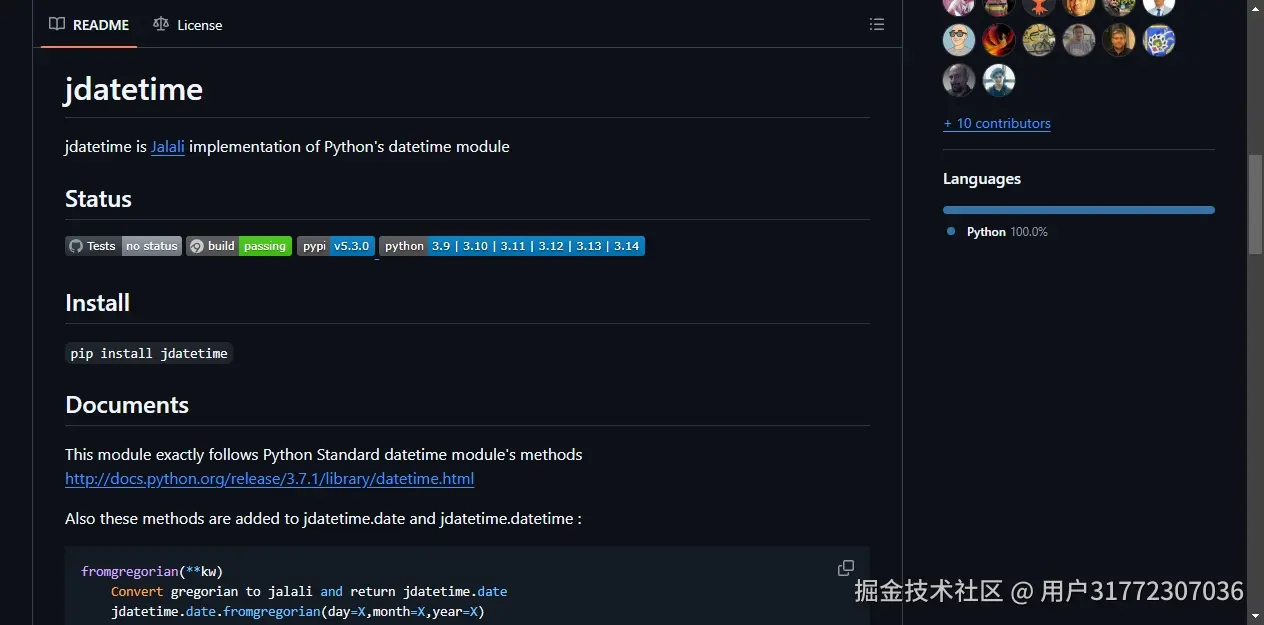Open the Python 100.0% language link

click(x=997, y=232)
